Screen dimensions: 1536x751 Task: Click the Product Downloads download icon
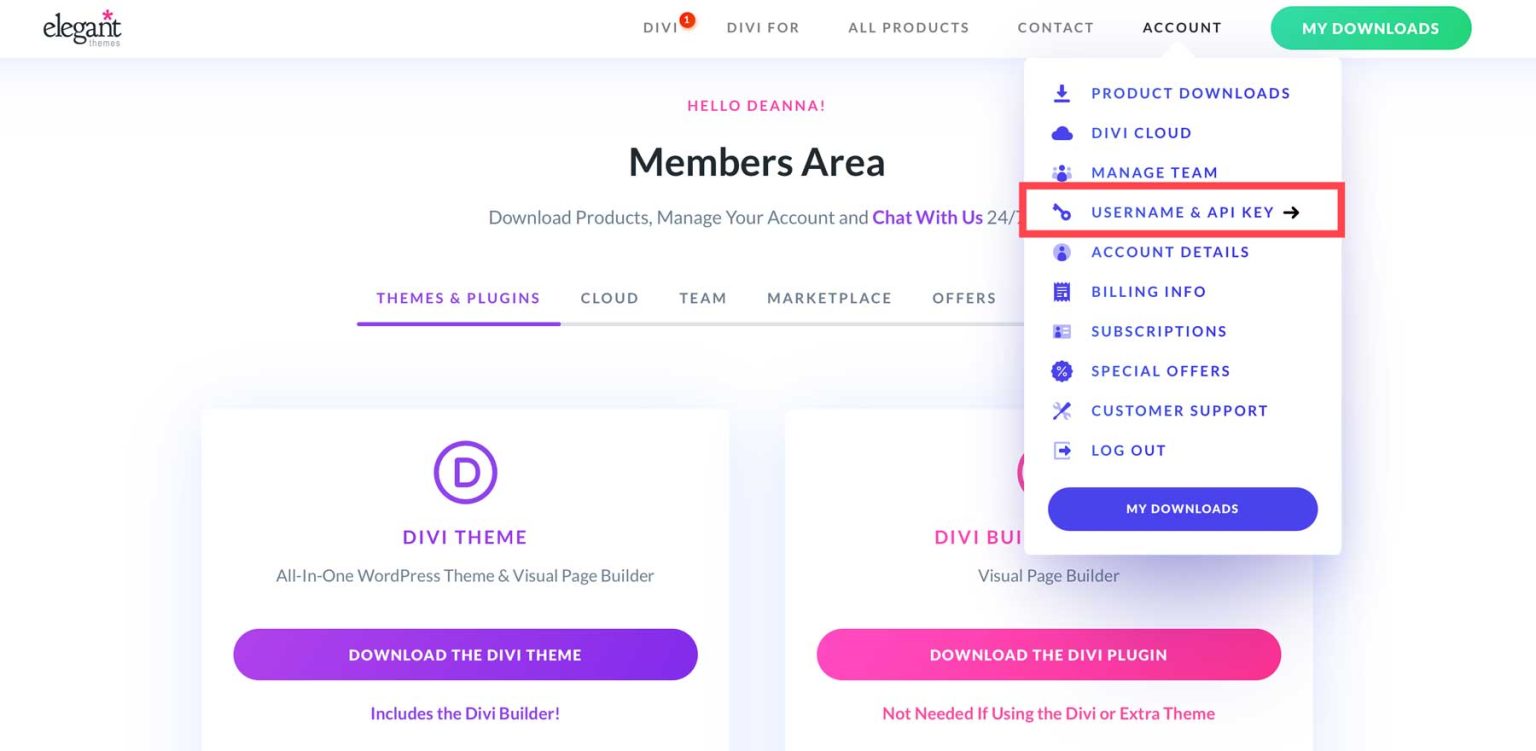(x=1060, y=93)
